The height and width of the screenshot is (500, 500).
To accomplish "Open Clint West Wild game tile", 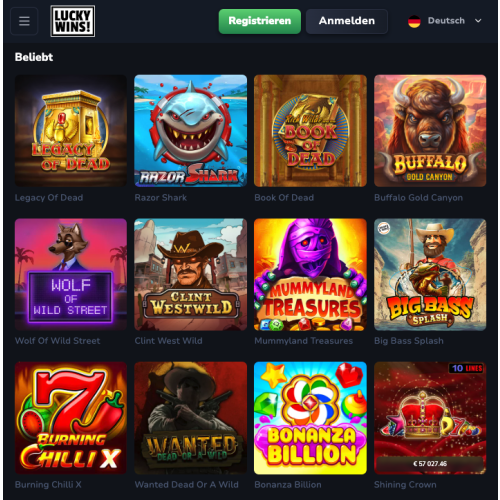I will point(190,274).
